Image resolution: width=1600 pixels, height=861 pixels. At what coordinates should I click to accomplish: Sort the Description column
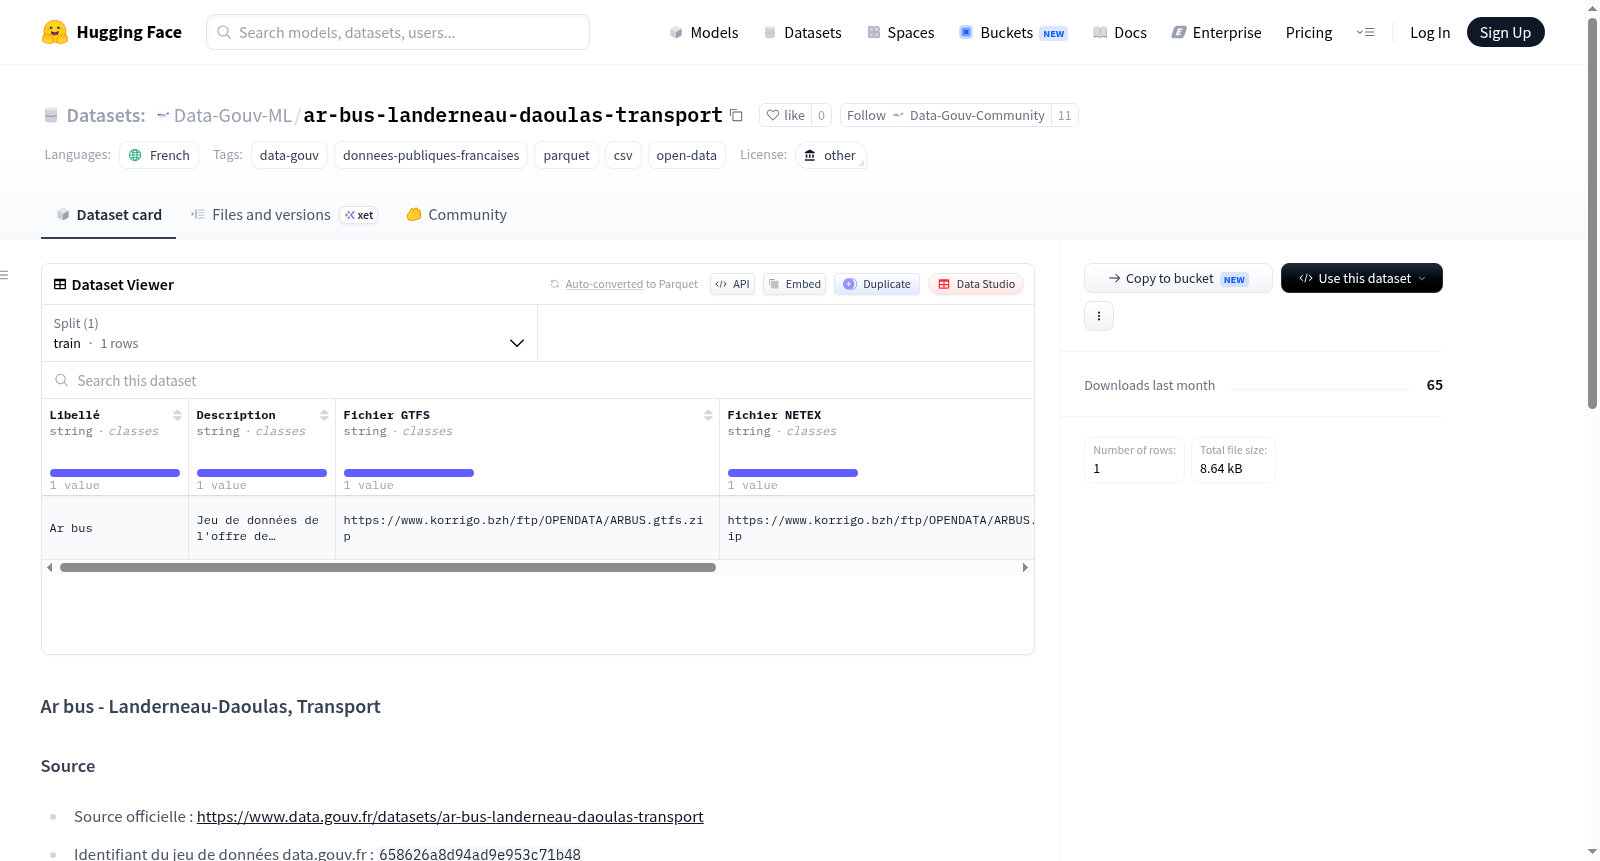(x=324, y=415)
